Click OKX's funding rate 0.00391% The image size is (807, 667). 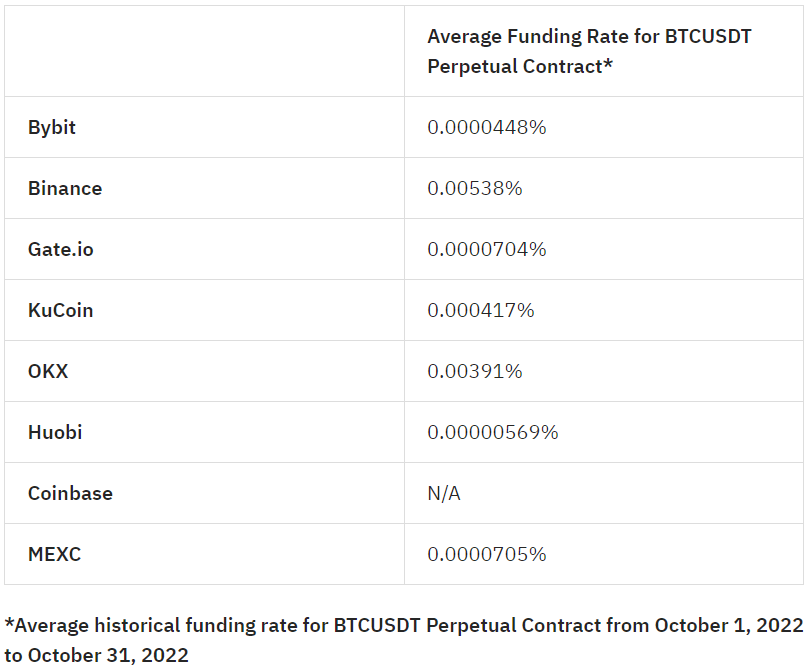point(474,371)
